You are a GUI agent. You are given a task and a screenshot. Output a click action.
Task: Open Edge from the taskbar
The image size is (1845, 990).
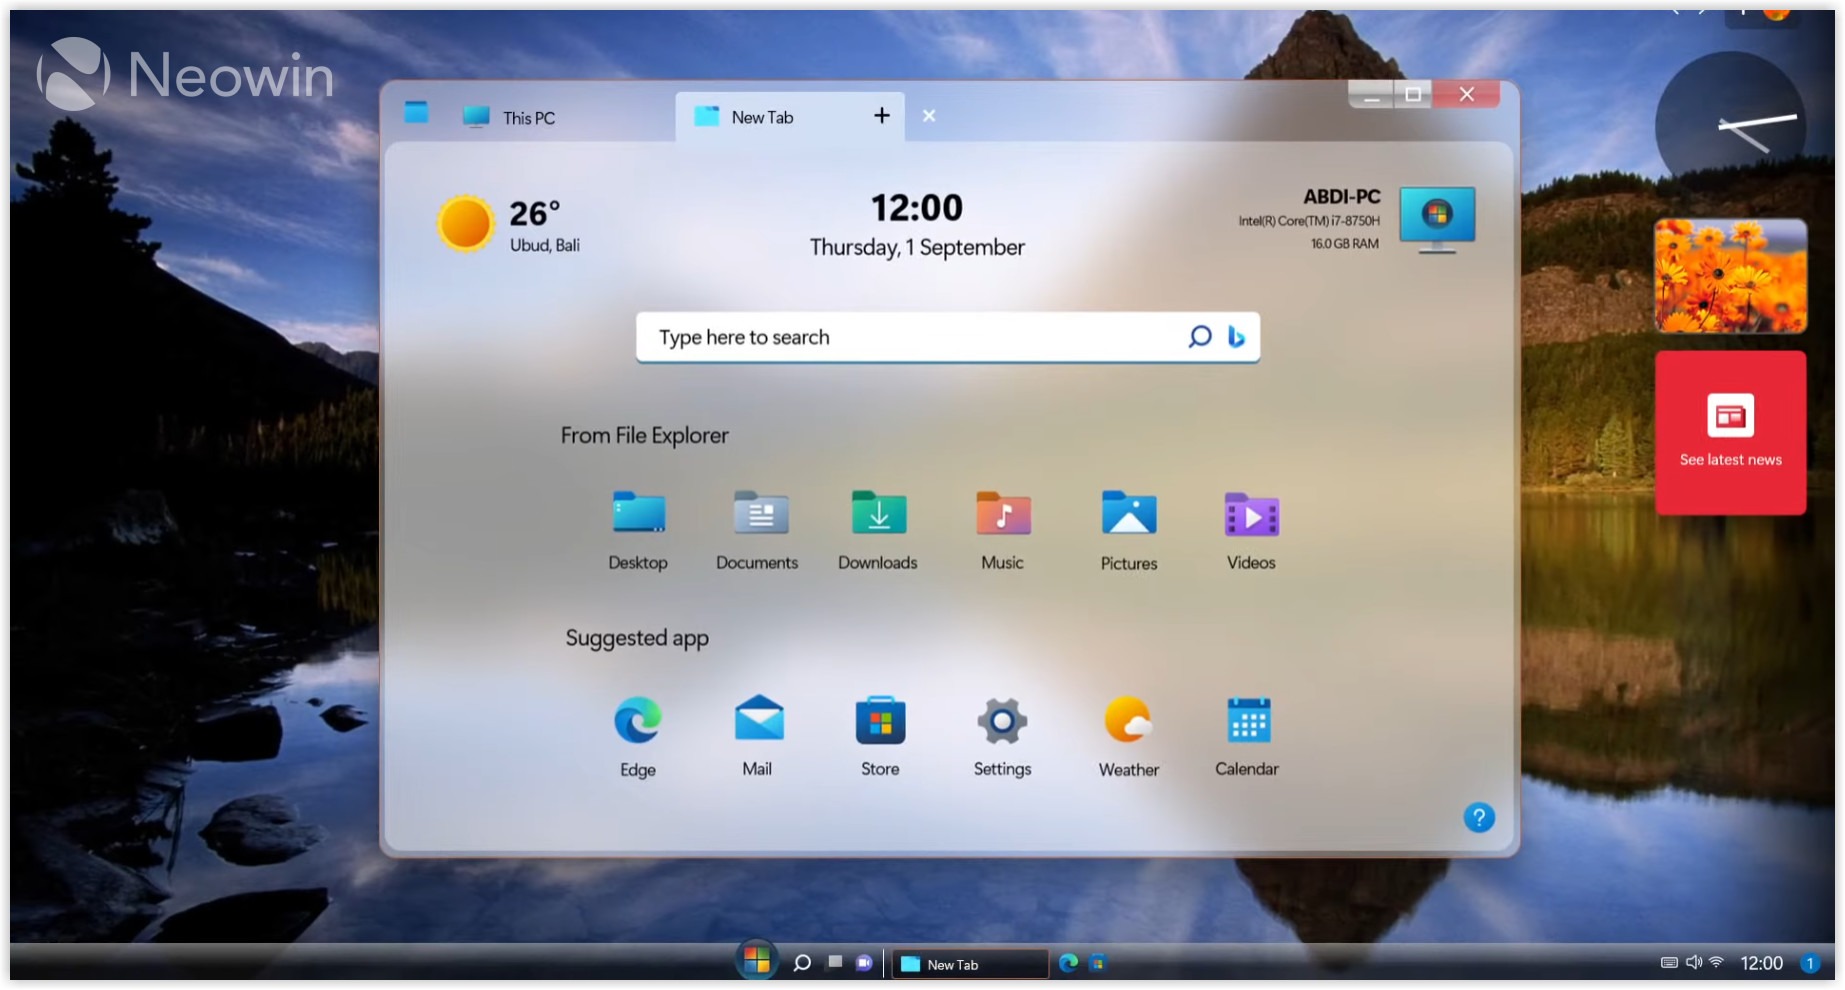[x=1068, y=963]
